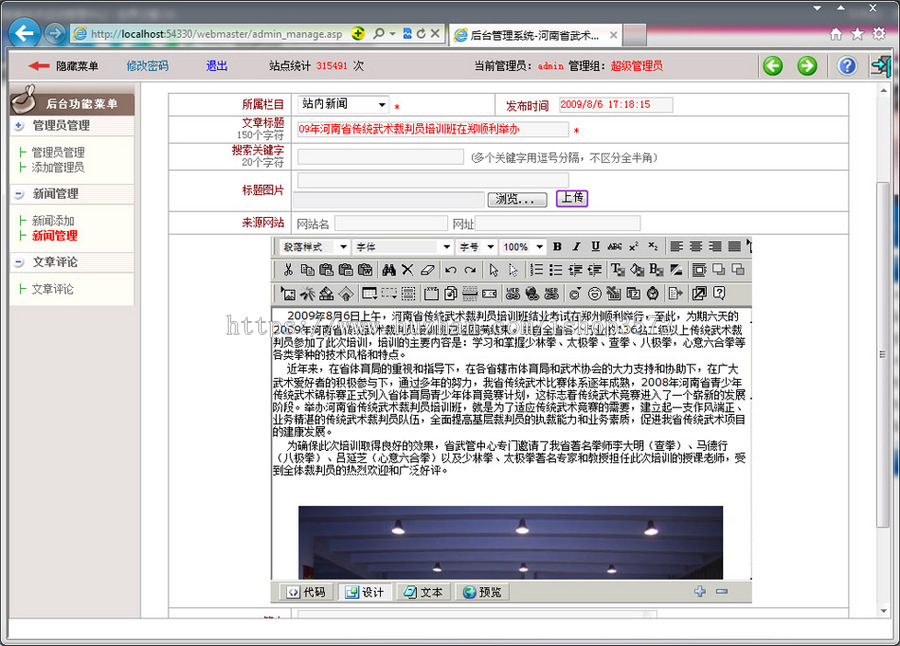Switch to the 预览 preview tab
Screen dimensions: 900x646
coord(481,591)
